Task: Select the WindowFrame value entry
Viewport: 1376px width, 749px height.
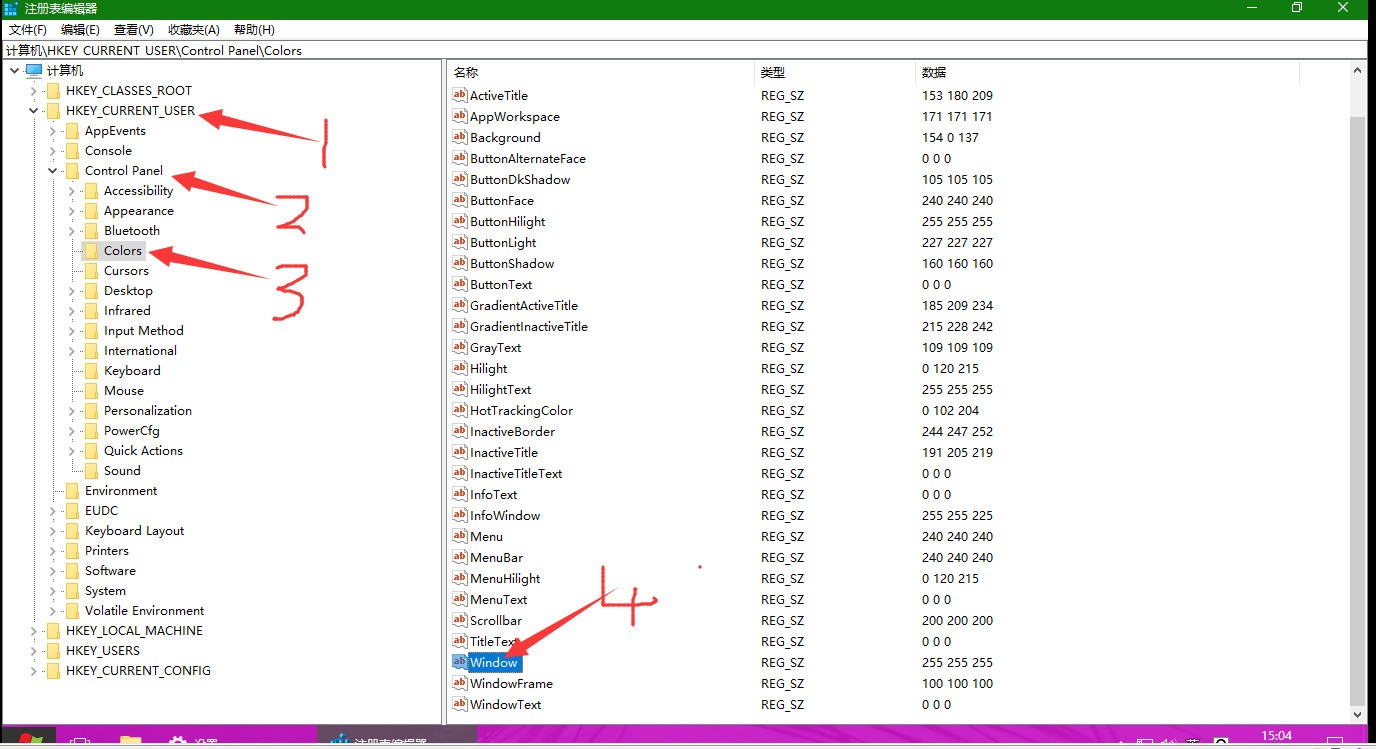Action: point(511,683)
